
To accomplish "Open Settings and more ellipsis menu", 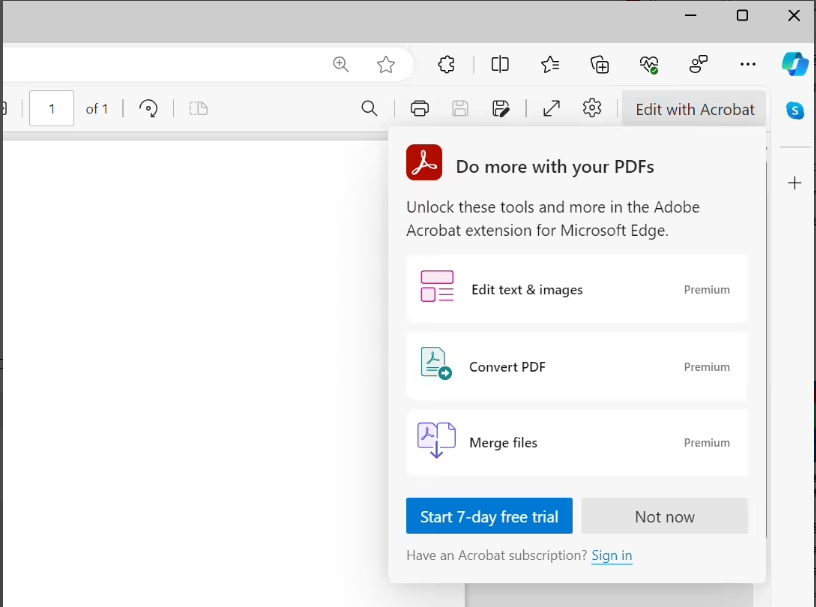I will 748,65.
